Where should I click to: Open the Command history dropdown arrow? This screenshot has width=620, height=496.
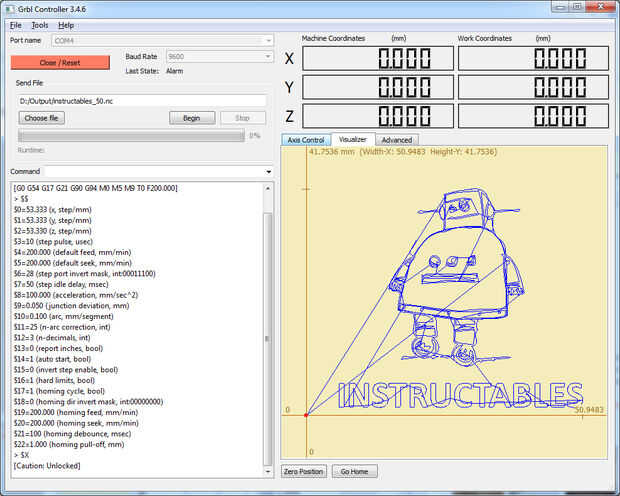(x=269, y=172)
